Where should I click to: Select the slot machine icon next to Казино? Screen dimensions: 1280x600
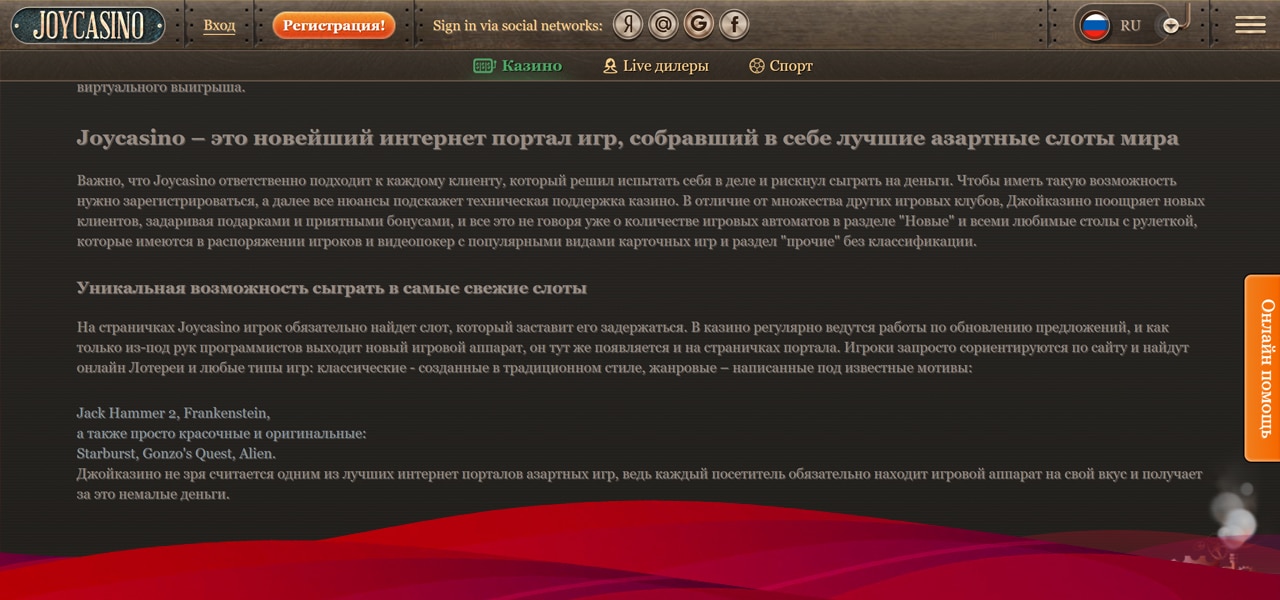[483, 65]
